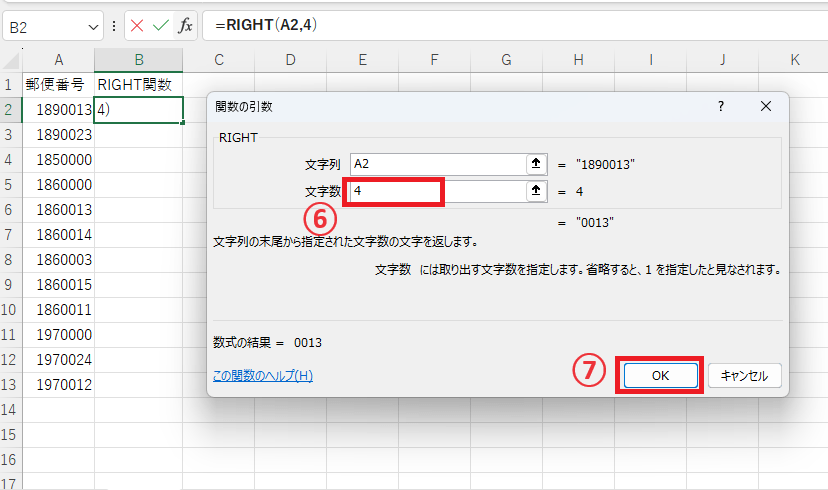Select row 5 header
This screenshot has height=490, width=828.
[11, 185]
